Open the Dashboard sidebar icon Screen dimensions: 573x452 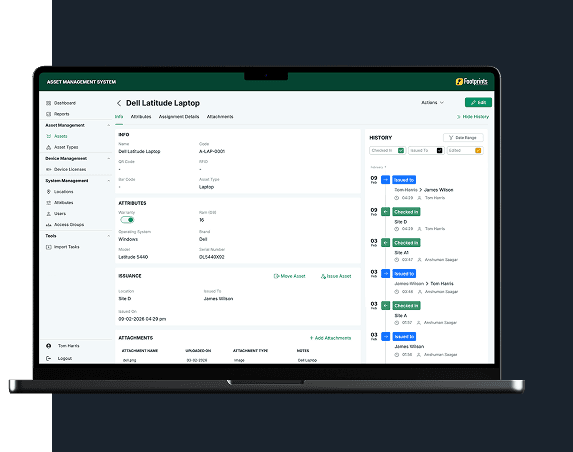(48, 103)
